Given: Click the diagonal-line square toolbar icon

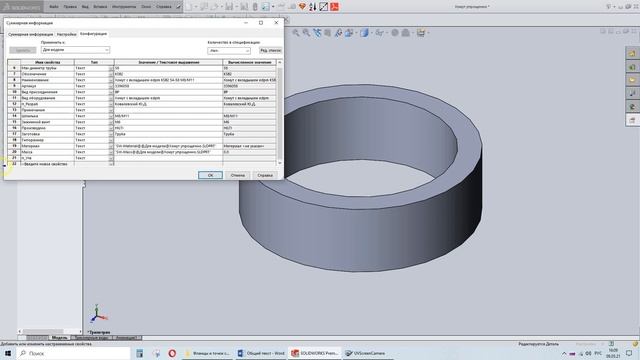Looking at the screenshot, I should click(323, 7).
